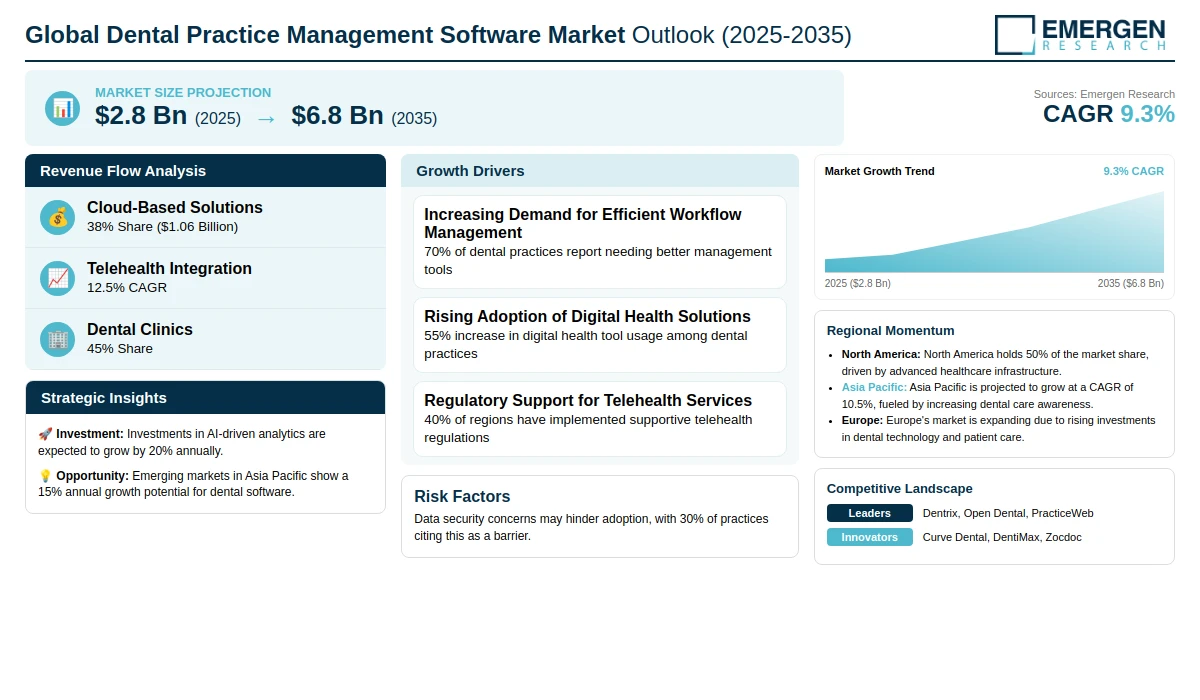
Task: Click the Market Growth Trend area chart
Action: coord(994,234)
